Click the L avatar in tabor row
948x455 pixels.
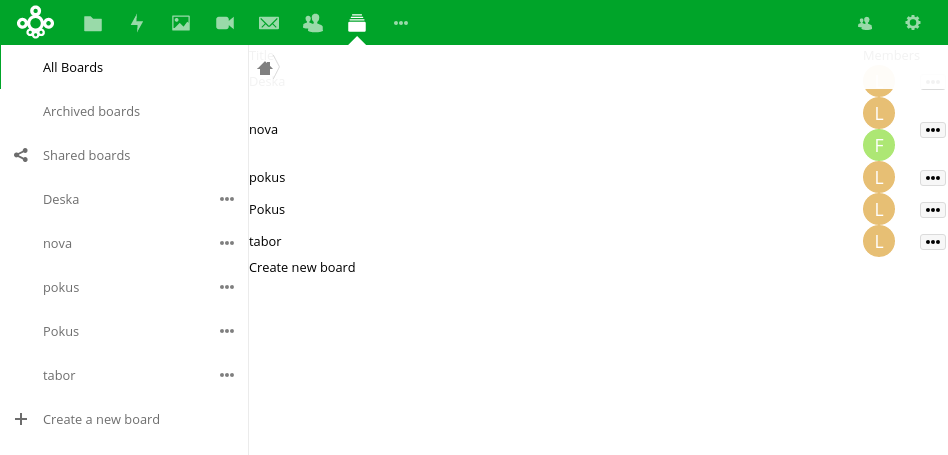pyautogui.click(x=878, y=241)
